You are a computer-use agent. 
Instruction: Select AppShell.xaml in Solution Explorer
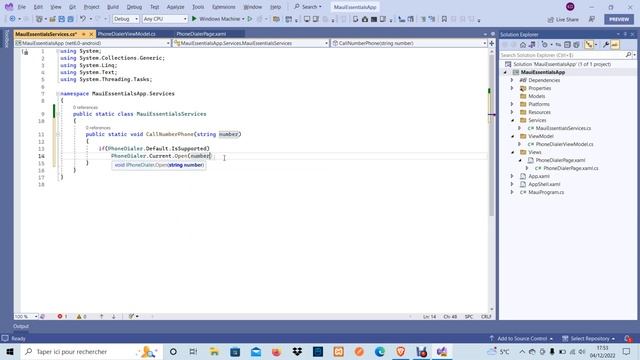(544, 184)
